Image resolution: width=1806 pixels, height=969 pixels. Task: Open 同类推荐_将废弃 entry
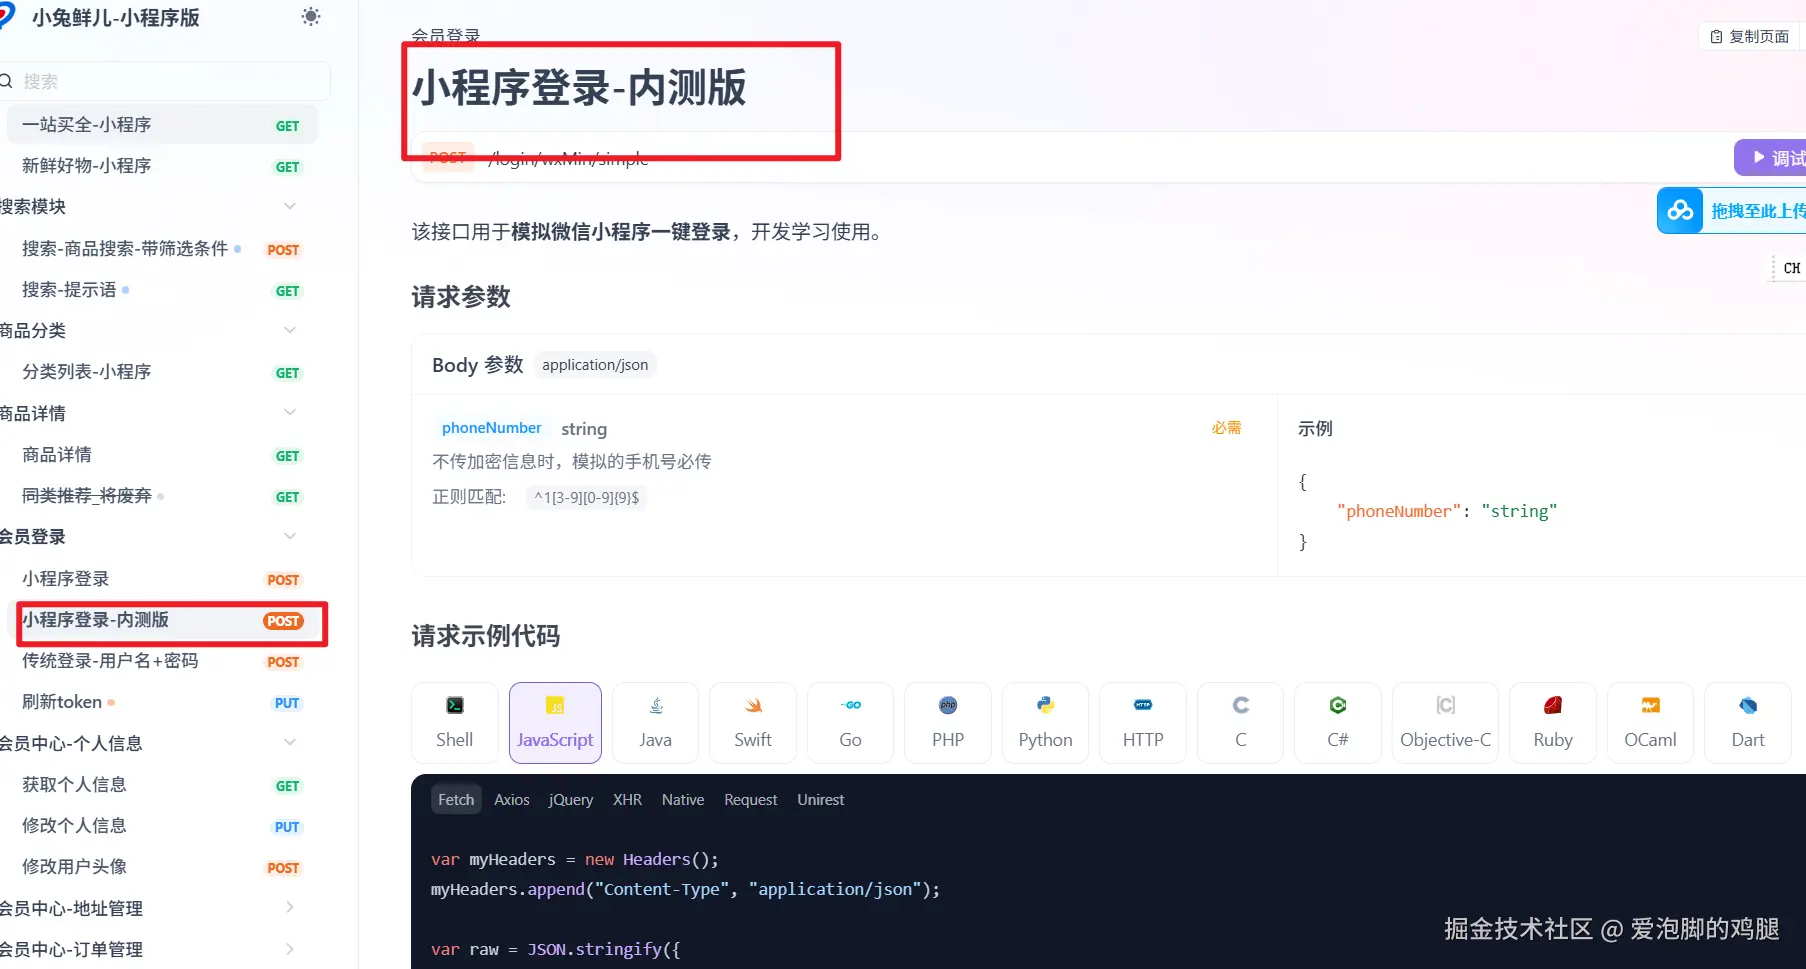[x=162, y=496]
